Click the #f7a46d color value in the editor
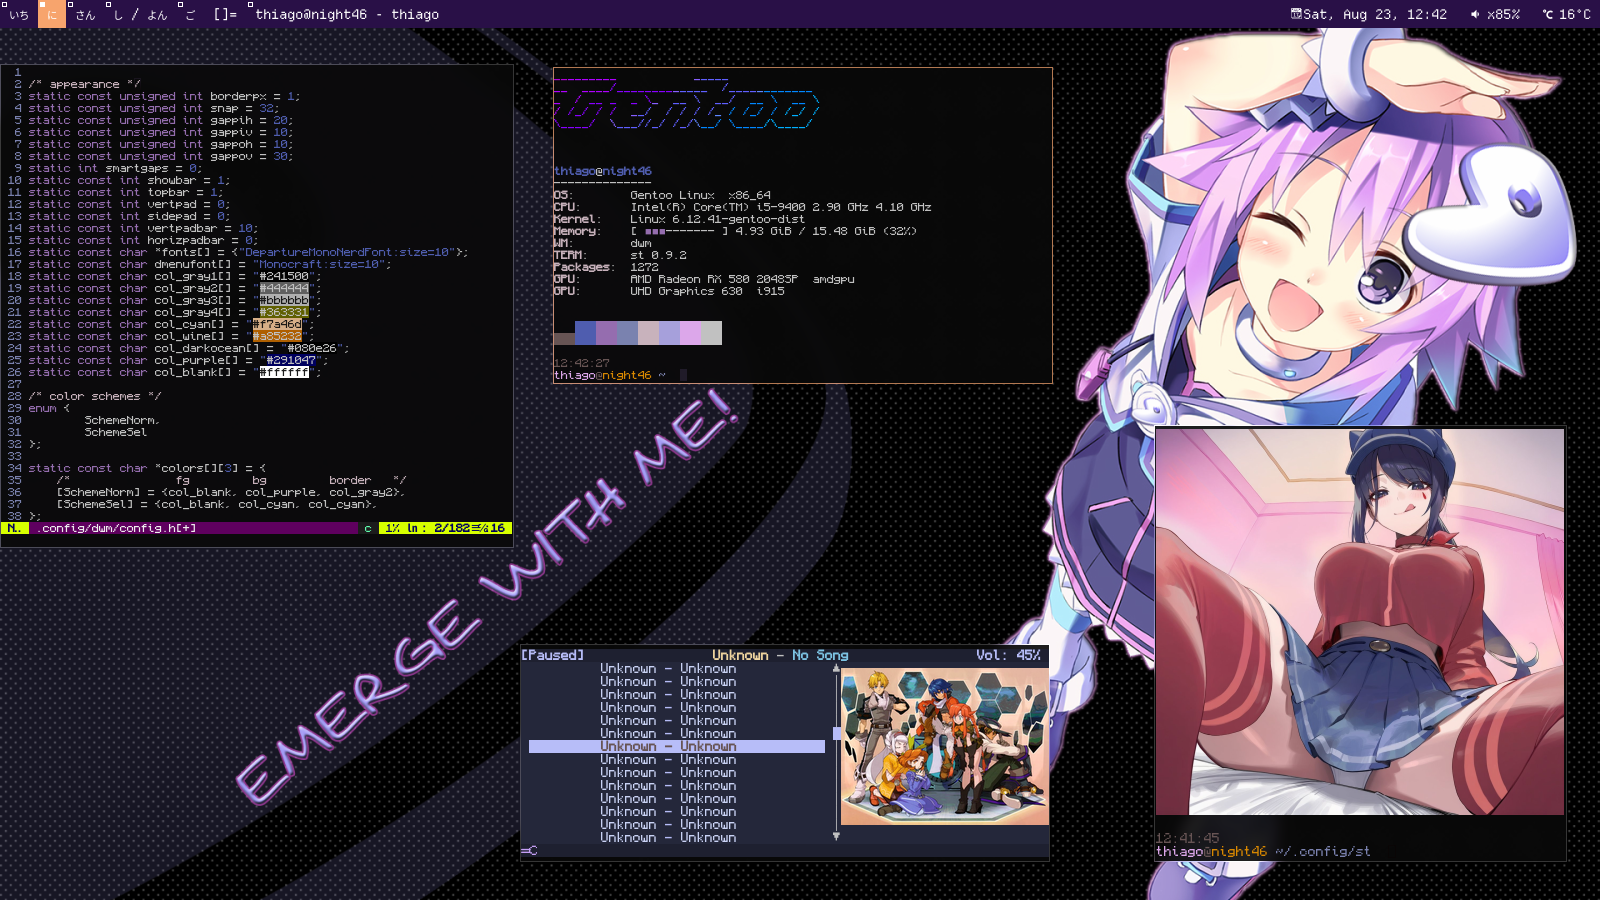The height and width of the screenshot is (900, 1600). pos(277,324)
